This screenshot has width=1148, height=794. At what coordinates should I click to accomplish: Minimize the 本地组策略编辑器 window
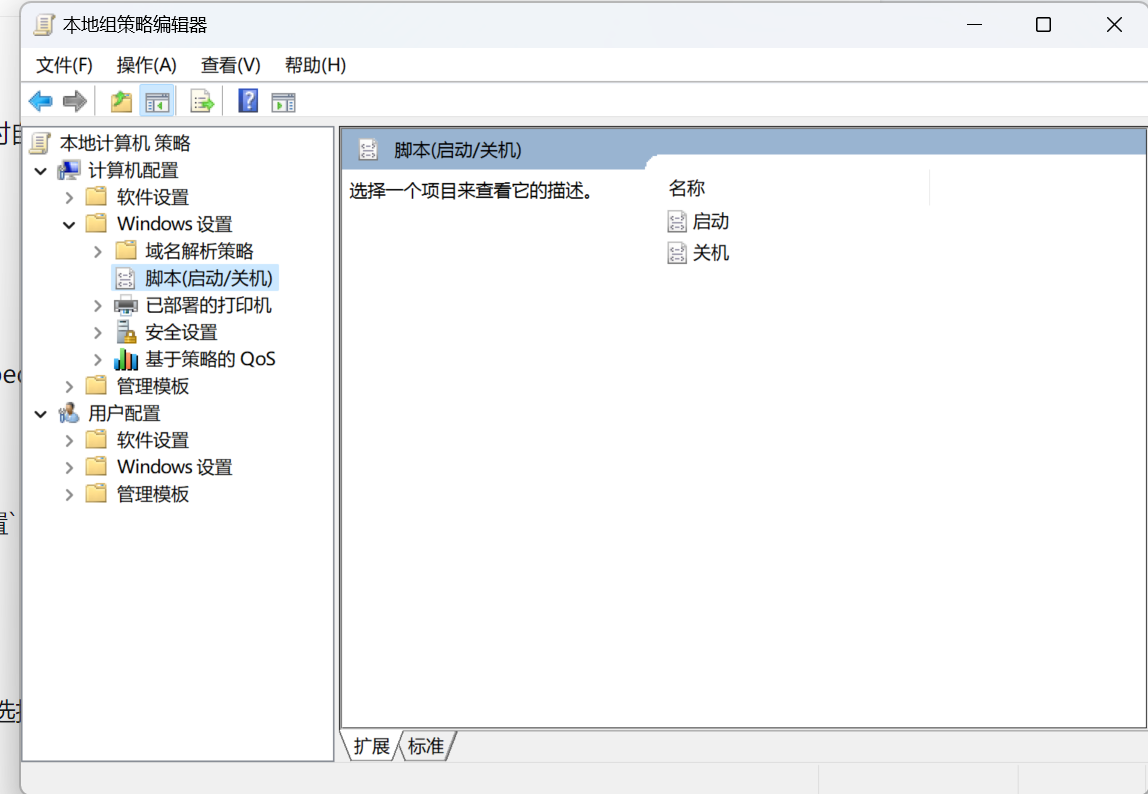click(974, 24)
